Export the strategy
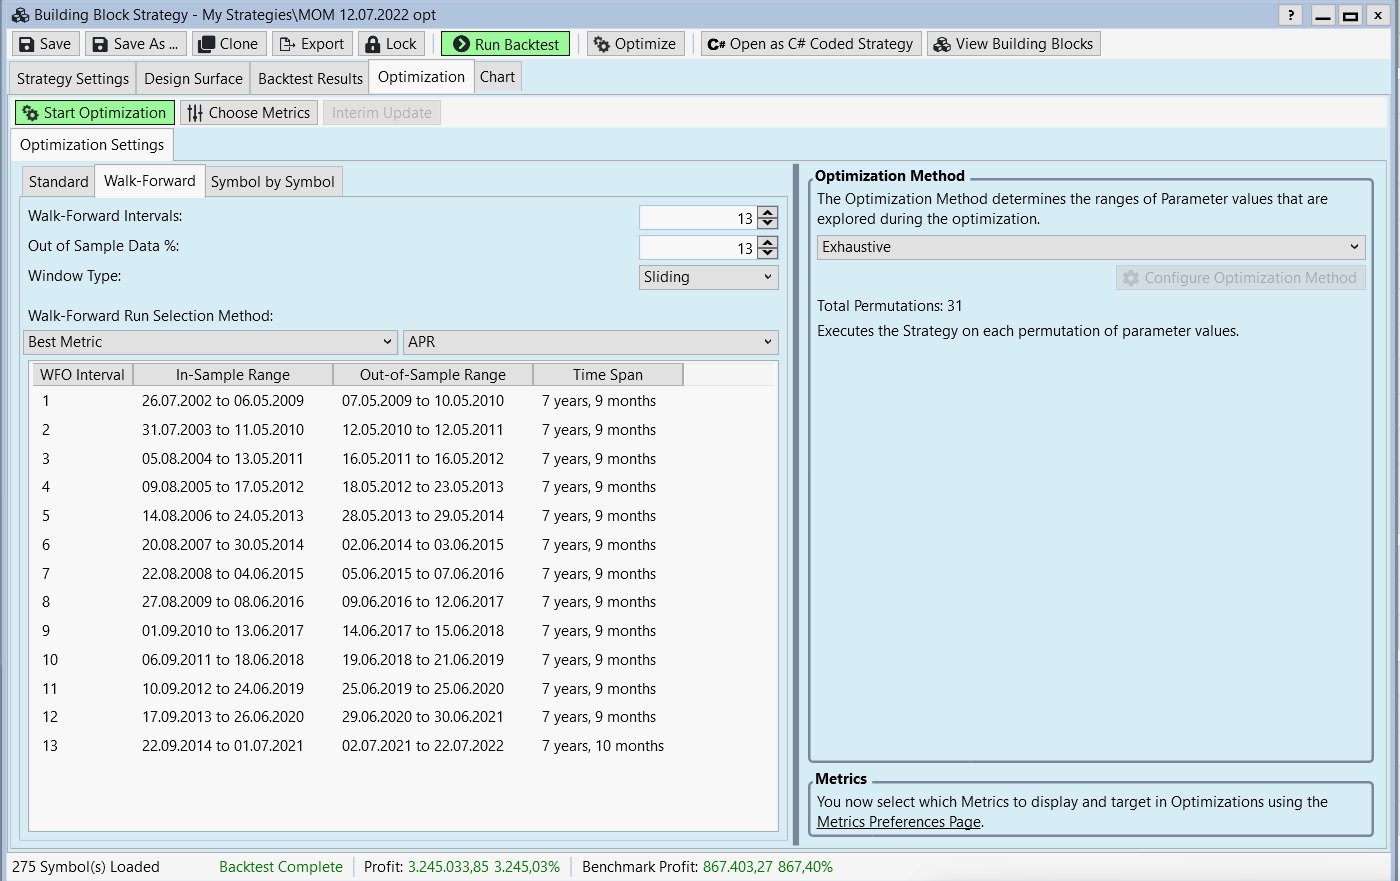This screenshot has height=881, width=1400. (x=312, y=44)
